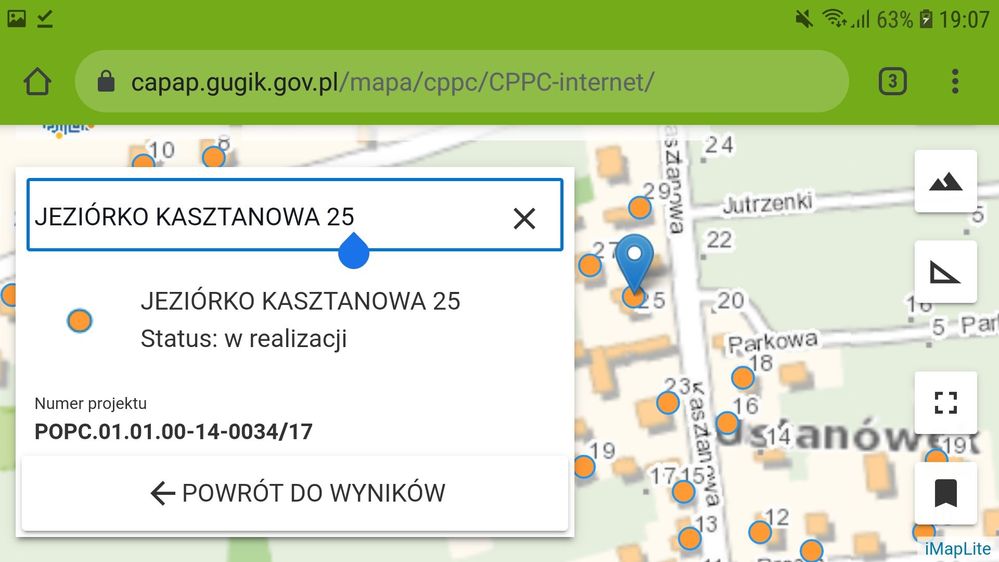Tap orange point at address 27
Image resolution: width=999 pixels, height=562 pixels.
tap(590, 265)
